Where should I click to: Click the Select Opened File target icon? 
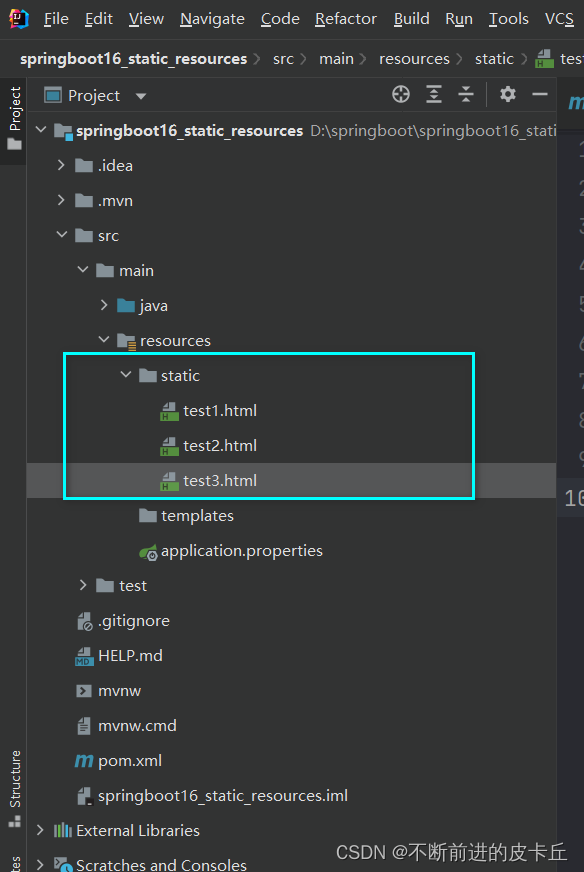(x=400, y=95)
